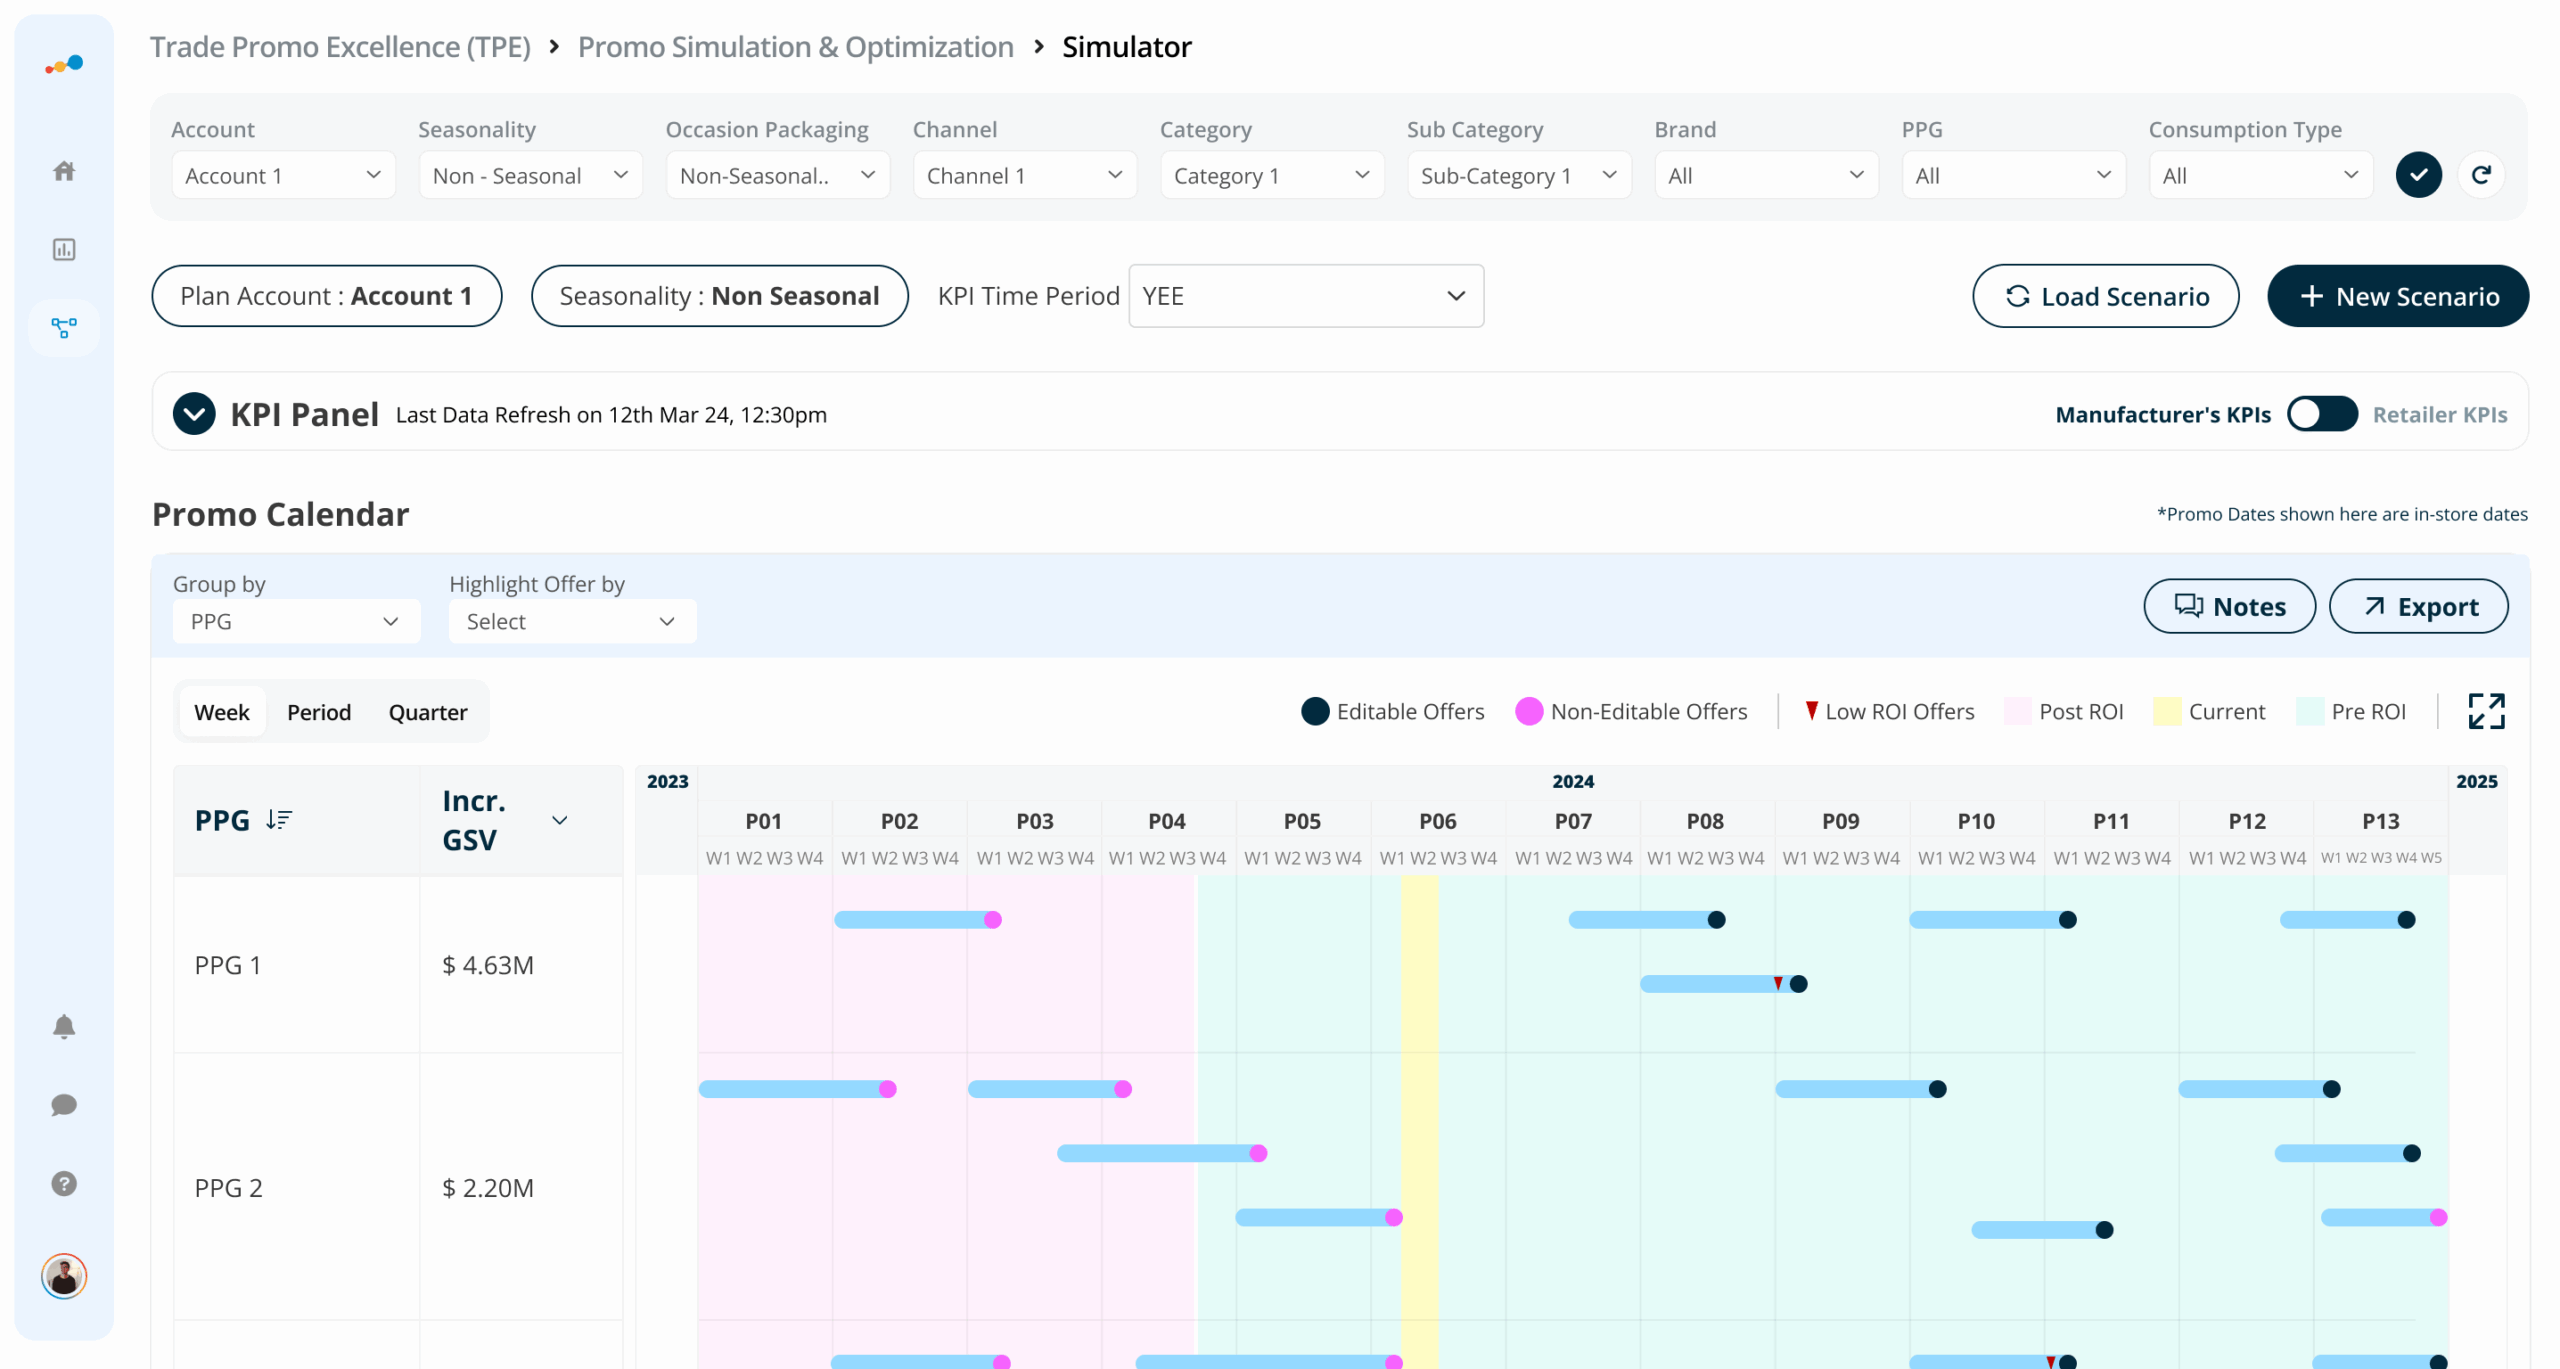Open the Sub Category dropdown
This screenshot has height=1369, width=2560.
tap(1519, 175)
